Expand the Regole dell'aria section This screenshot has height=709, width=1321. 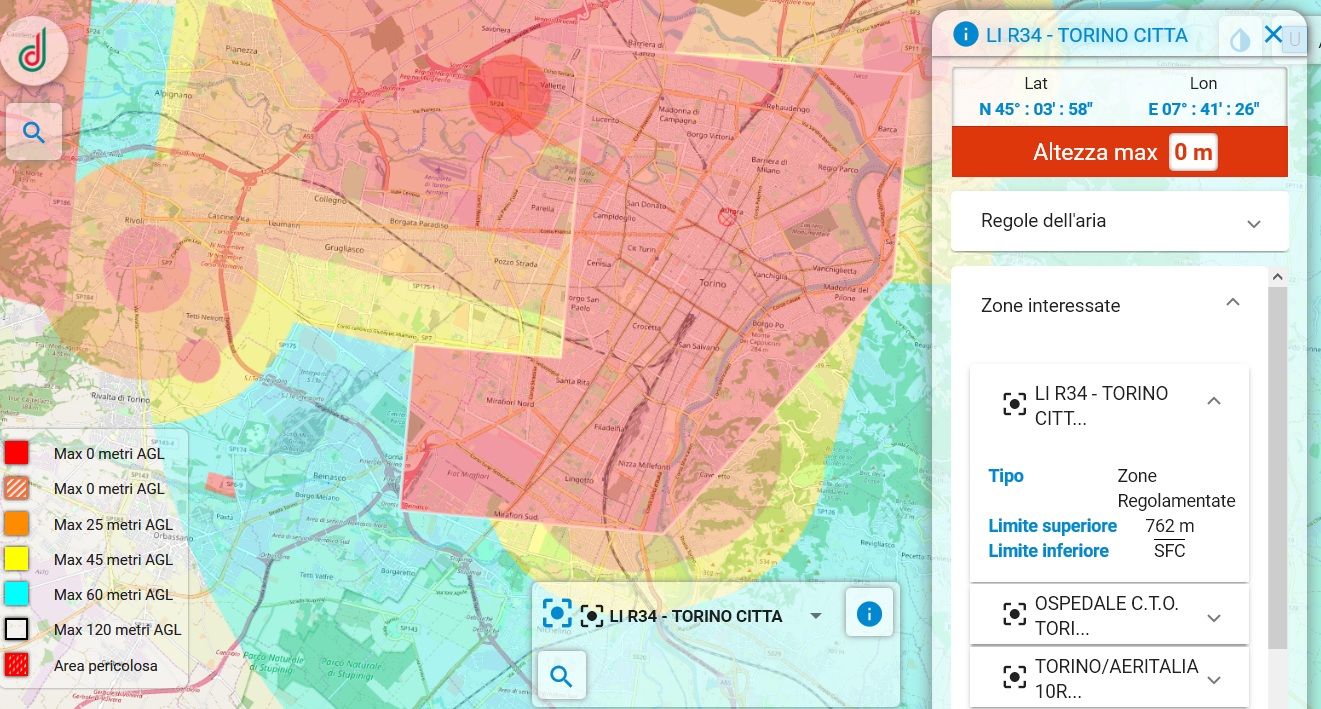pos(1253,223)
